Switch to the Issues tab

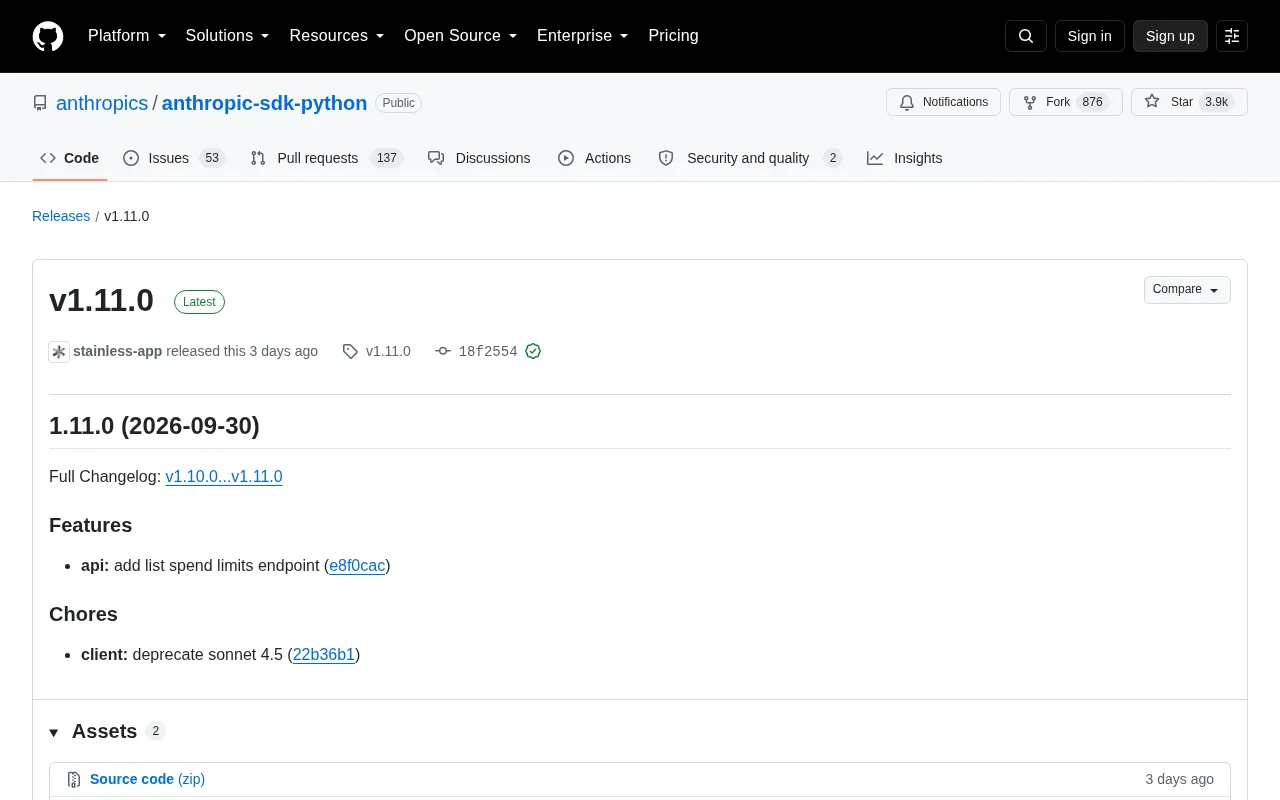click(174, 158)
